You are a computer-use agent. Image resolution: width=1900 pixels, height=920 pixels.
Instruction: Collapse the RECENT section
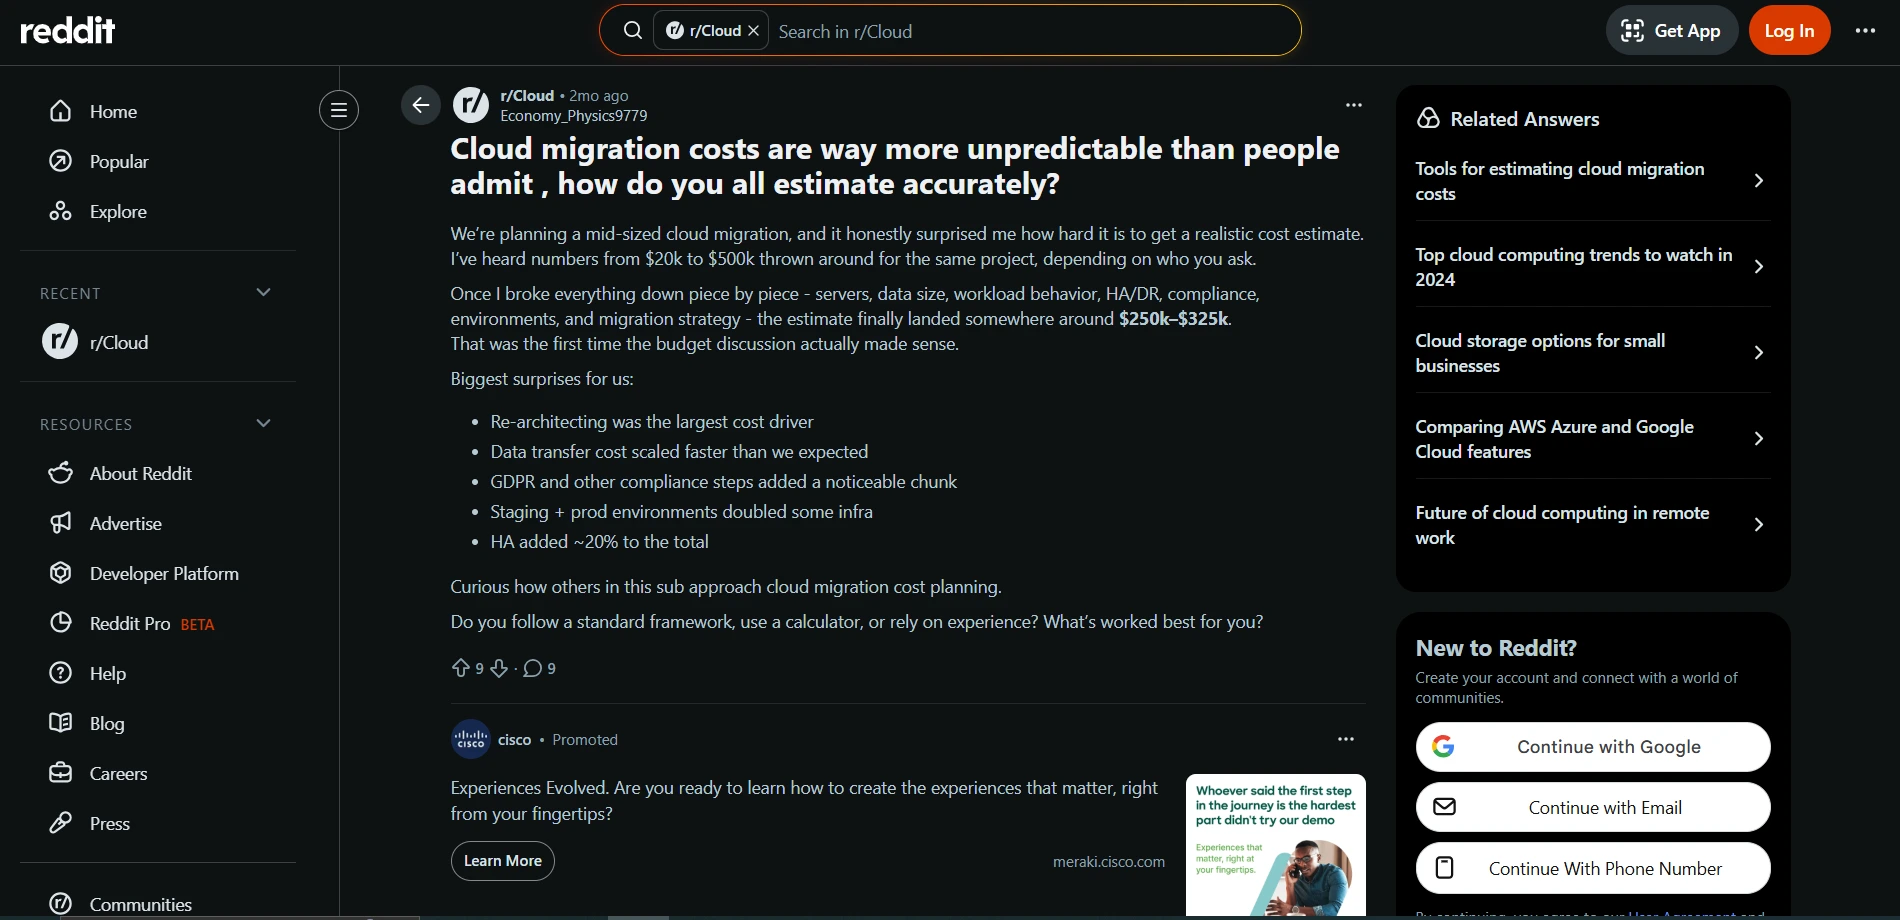[263, 292]
